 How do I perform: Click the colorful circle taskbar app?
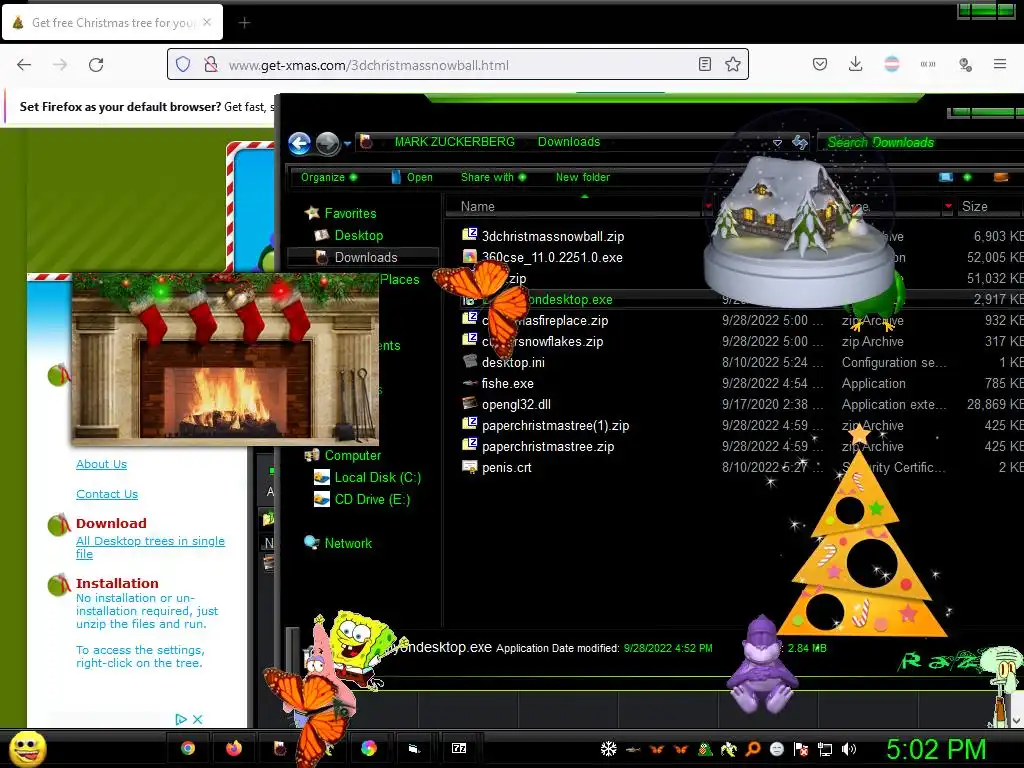click(x=369, y=748)
